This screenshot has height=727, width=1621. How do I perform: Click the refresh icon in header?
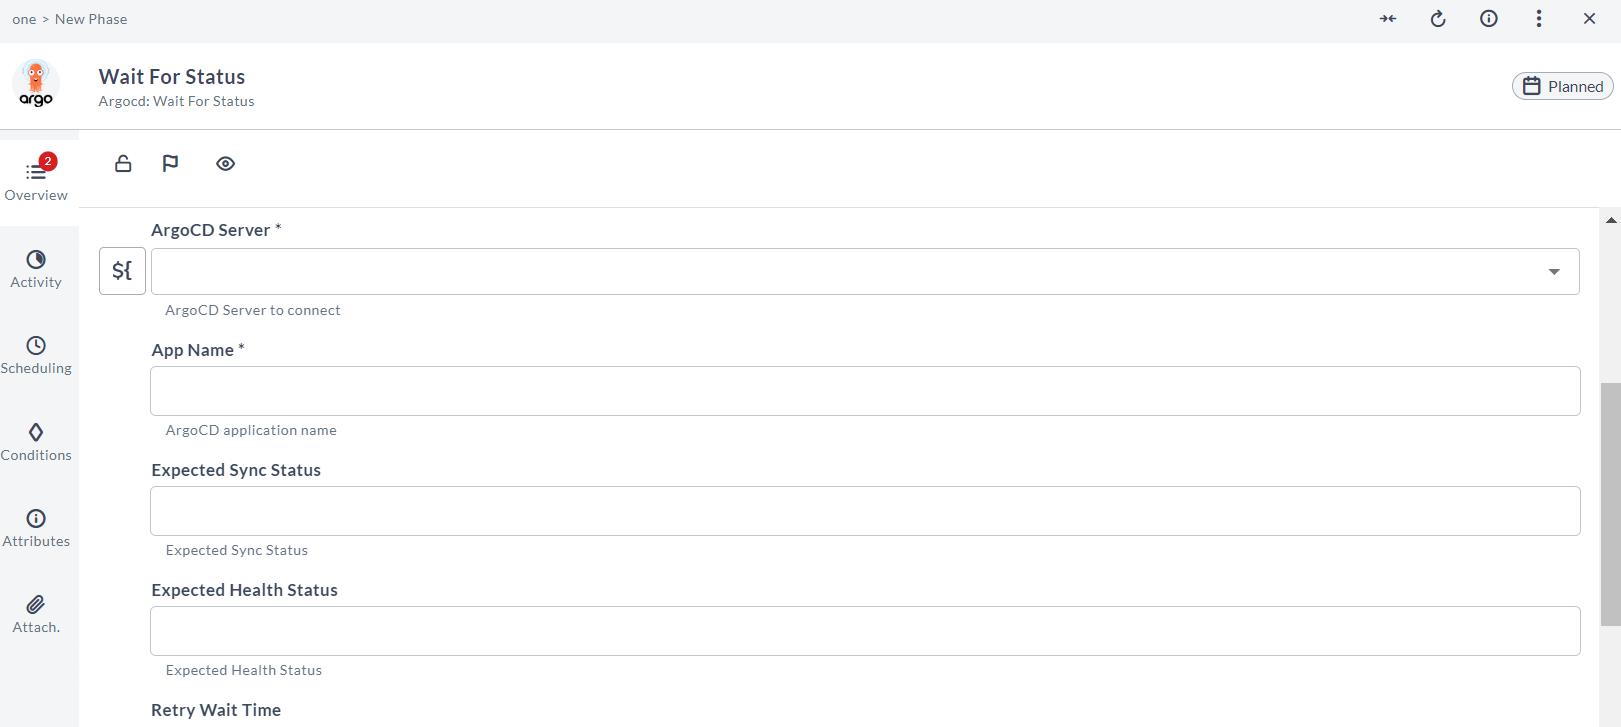click(x=1438, y=19)
